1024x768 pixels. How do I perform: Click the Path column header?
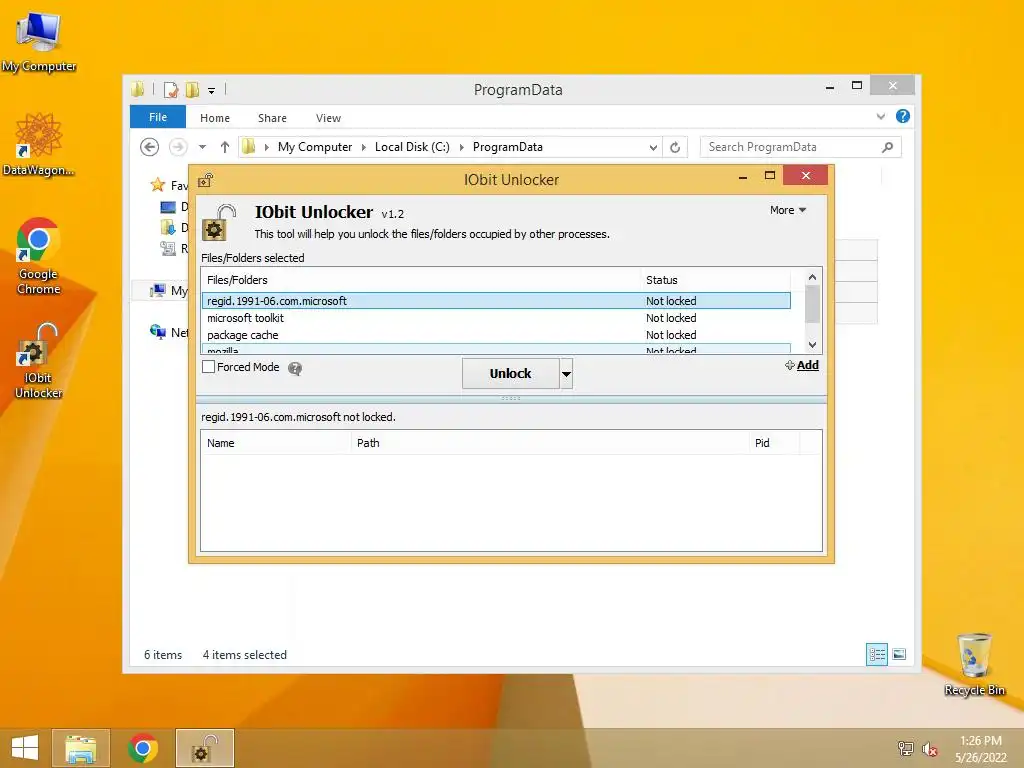click(550, 443)
